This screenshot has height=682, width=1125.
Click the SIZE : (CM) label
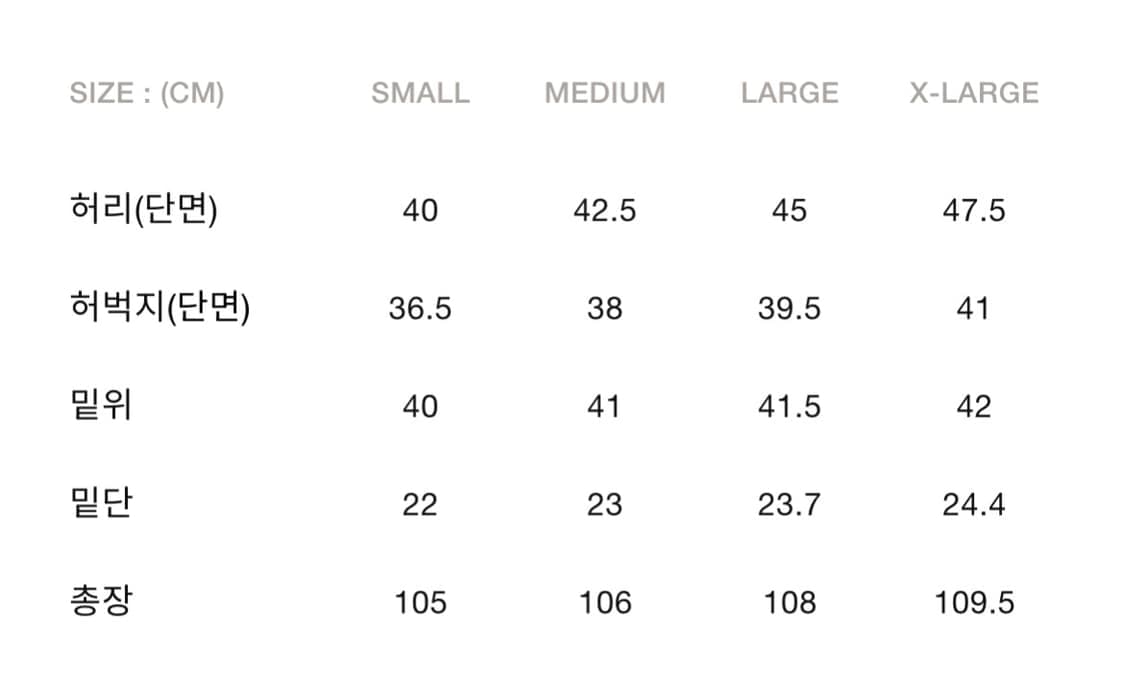(x=147, y=93)
